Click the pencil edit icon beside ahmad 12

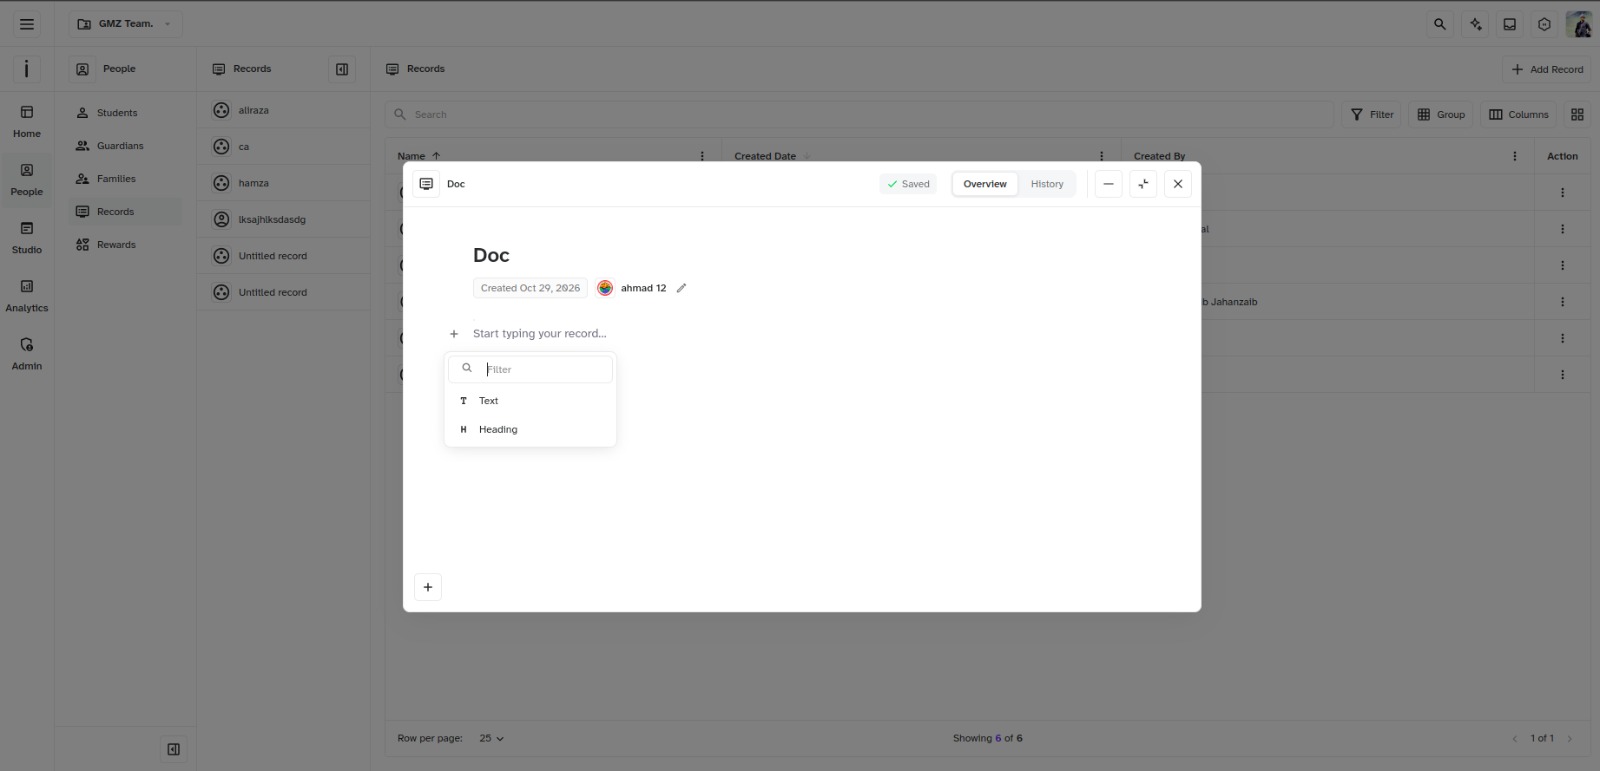681,288
